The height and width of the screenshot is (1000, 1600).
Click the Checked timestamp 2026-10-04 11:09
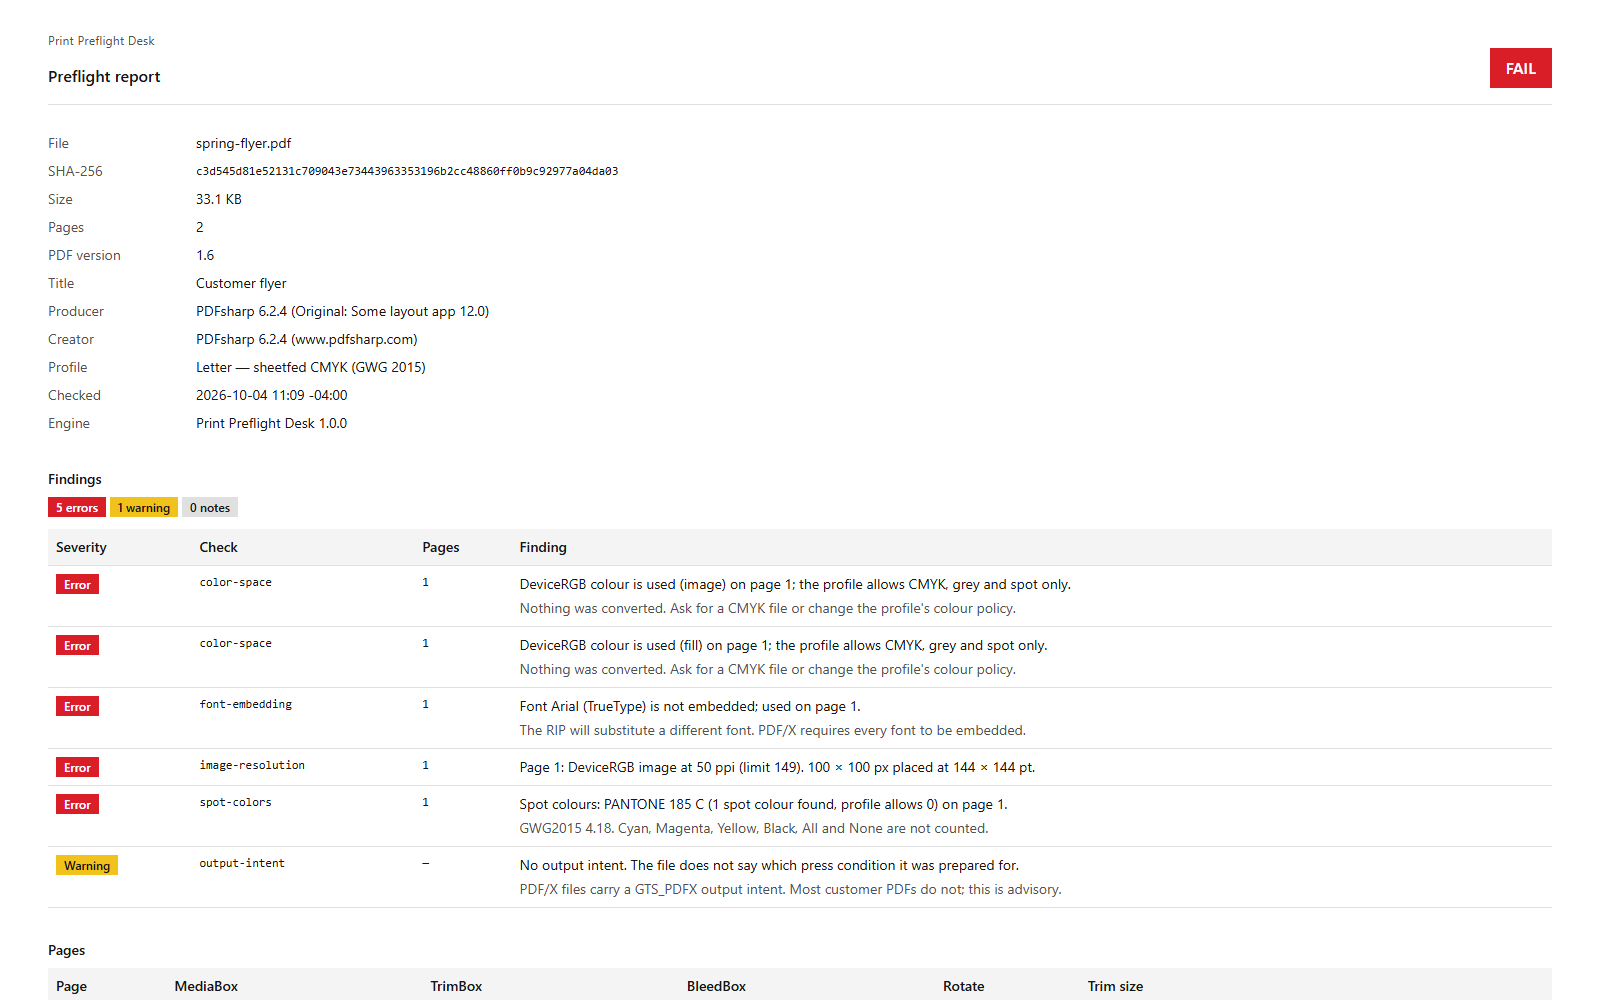pos(272,395)
